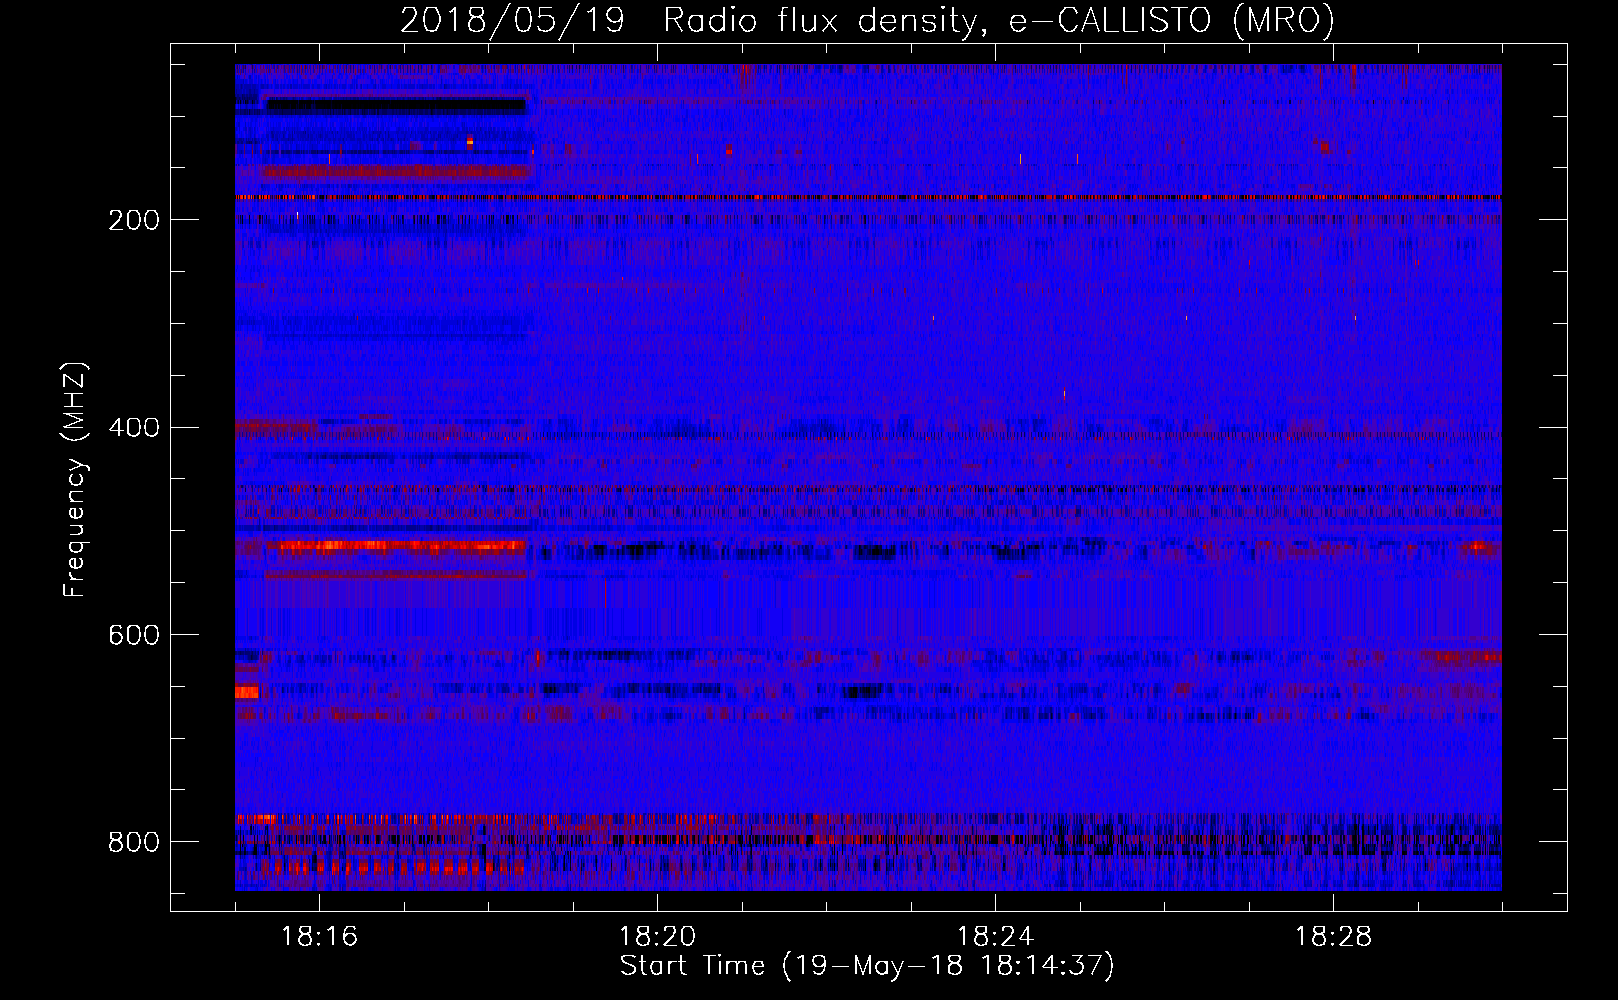Click the 18:16 time tick label
Screen dimensions: 1618x1000
click(319, 937)
